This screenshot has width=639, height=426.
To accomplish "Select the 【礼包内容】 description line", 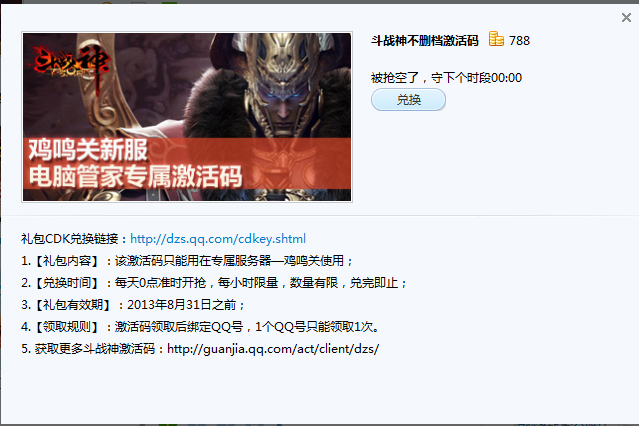I will click(187, 261).
